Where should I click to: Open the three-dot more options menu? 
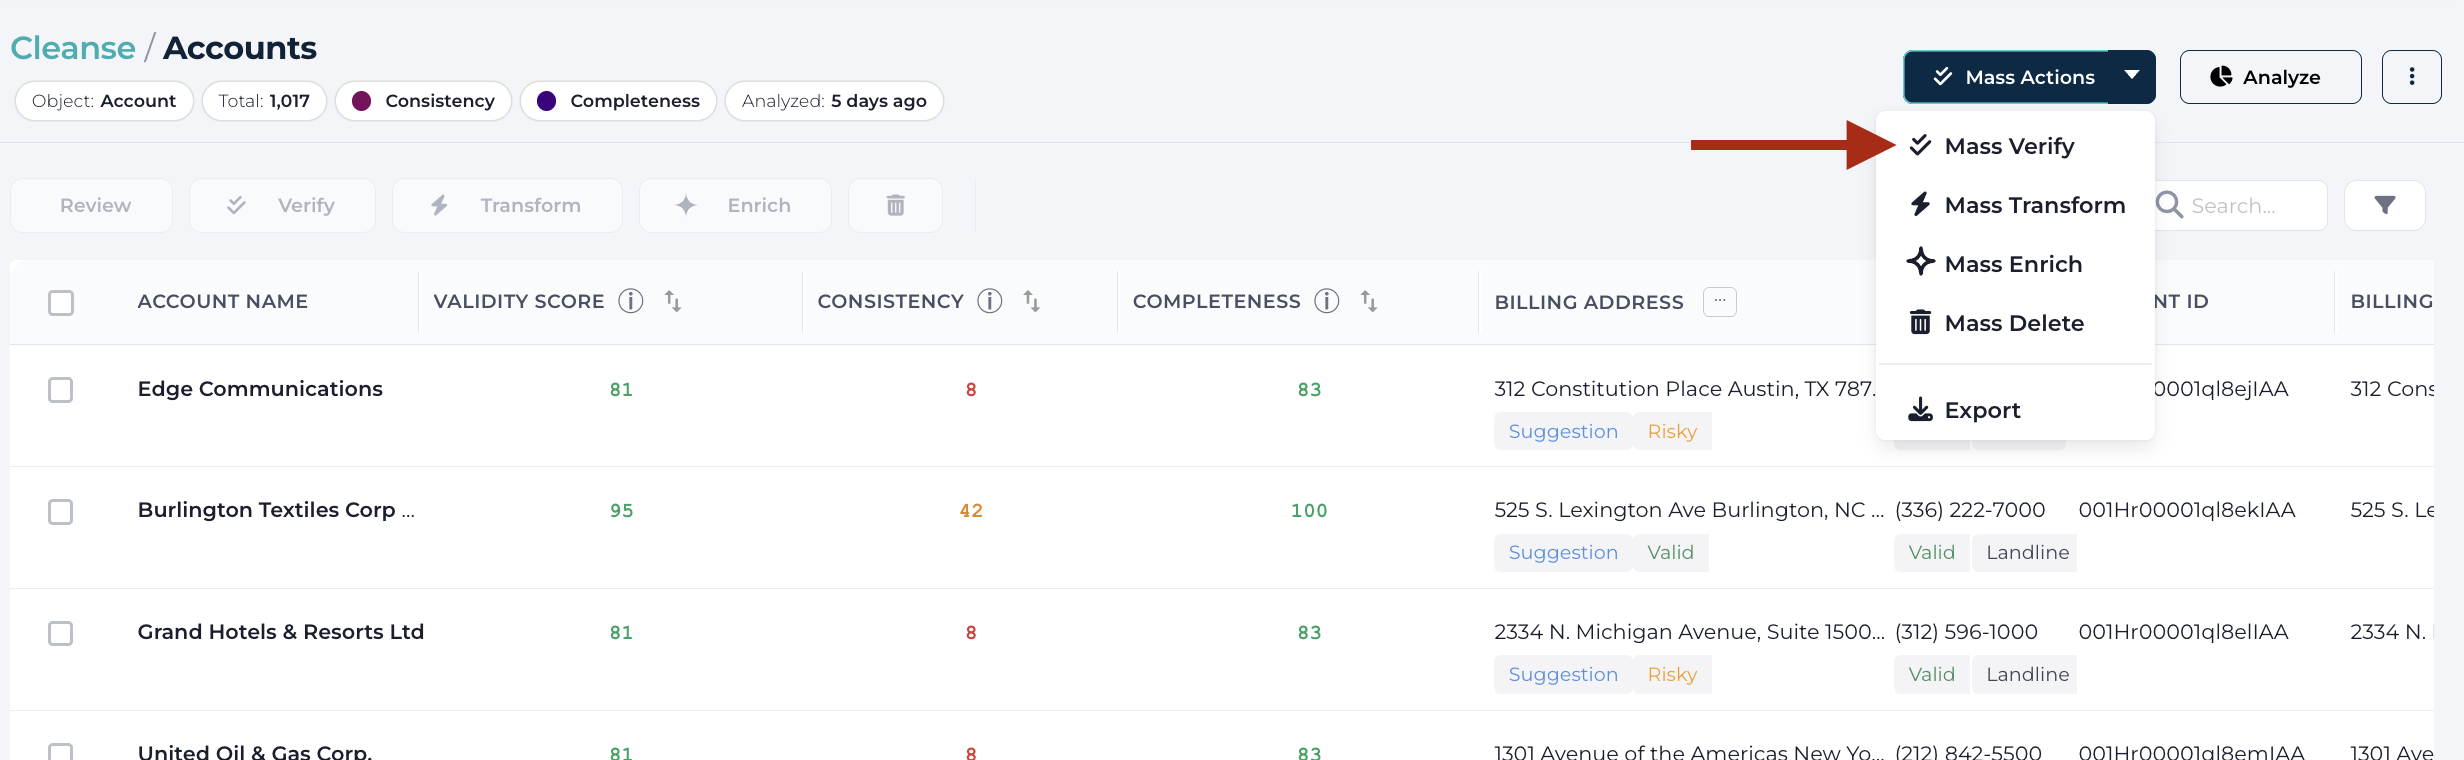tap(2411, 77)
